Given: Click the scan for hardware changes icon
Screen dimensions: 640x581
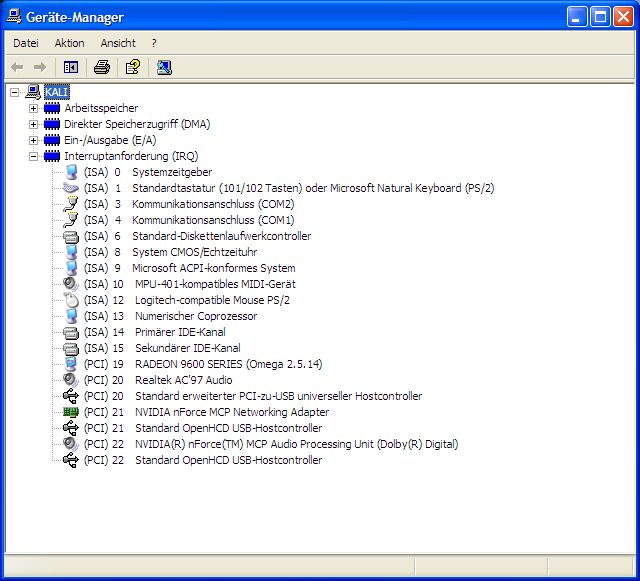Looking at the screenshot, I should tap(164, 67).
